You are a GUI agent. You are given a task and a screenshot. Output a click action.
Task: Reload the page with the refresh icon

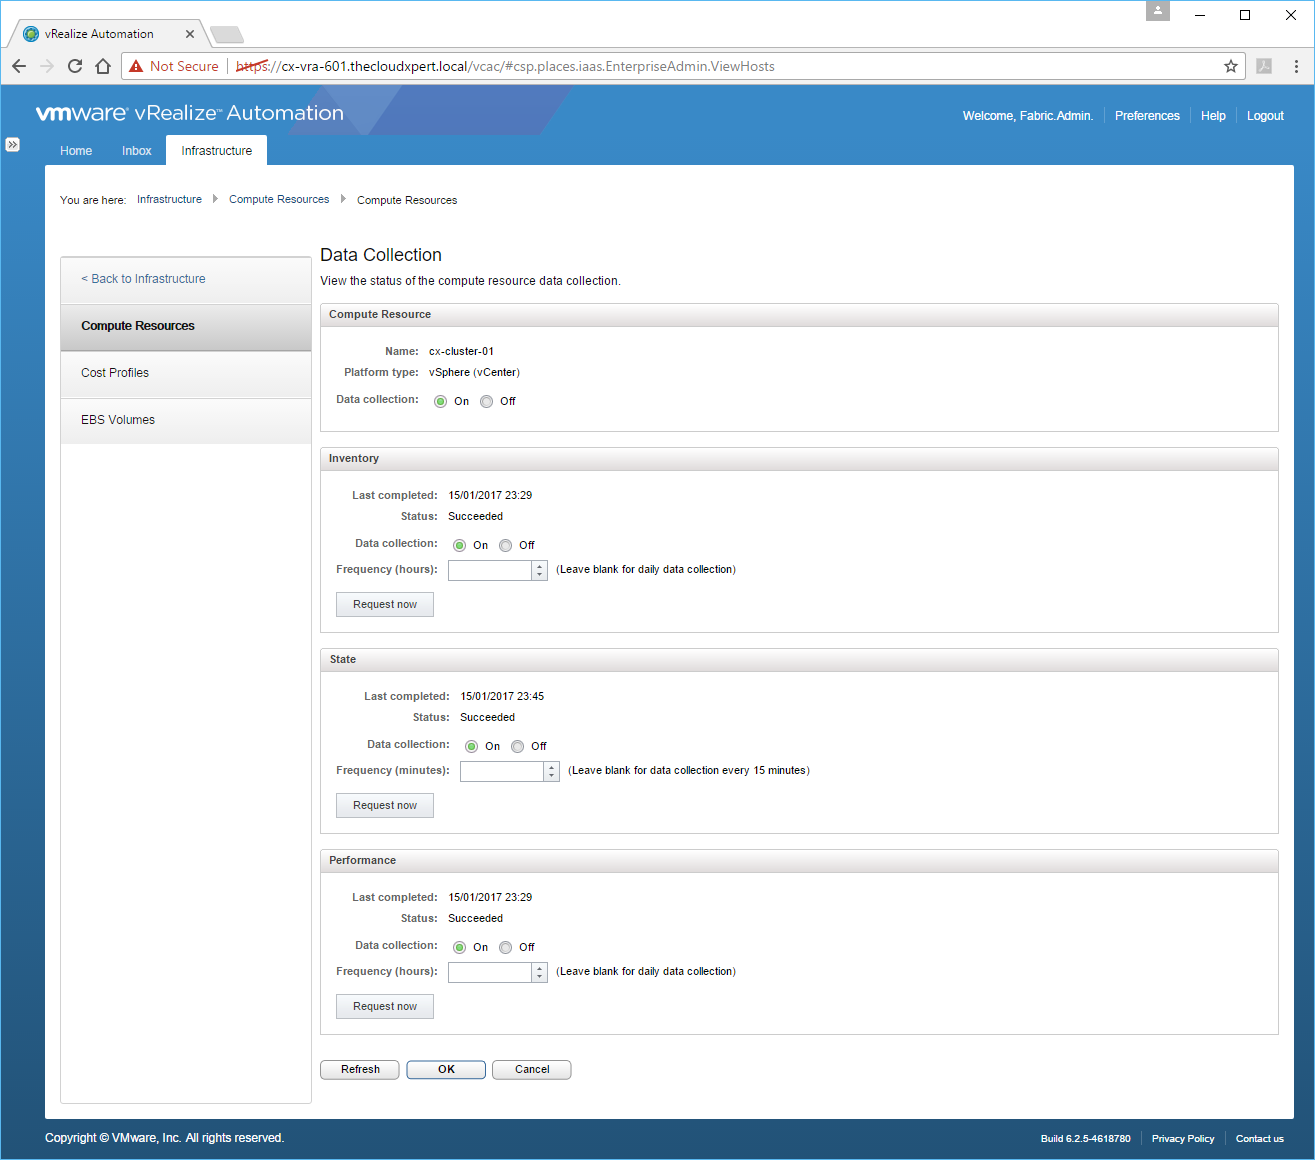(75, 66)
